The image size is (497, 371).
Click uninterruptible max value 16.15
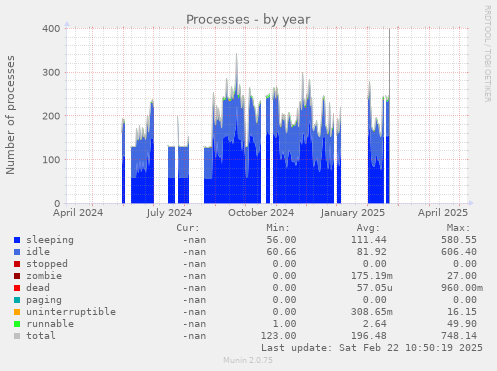tap(462, 312)
